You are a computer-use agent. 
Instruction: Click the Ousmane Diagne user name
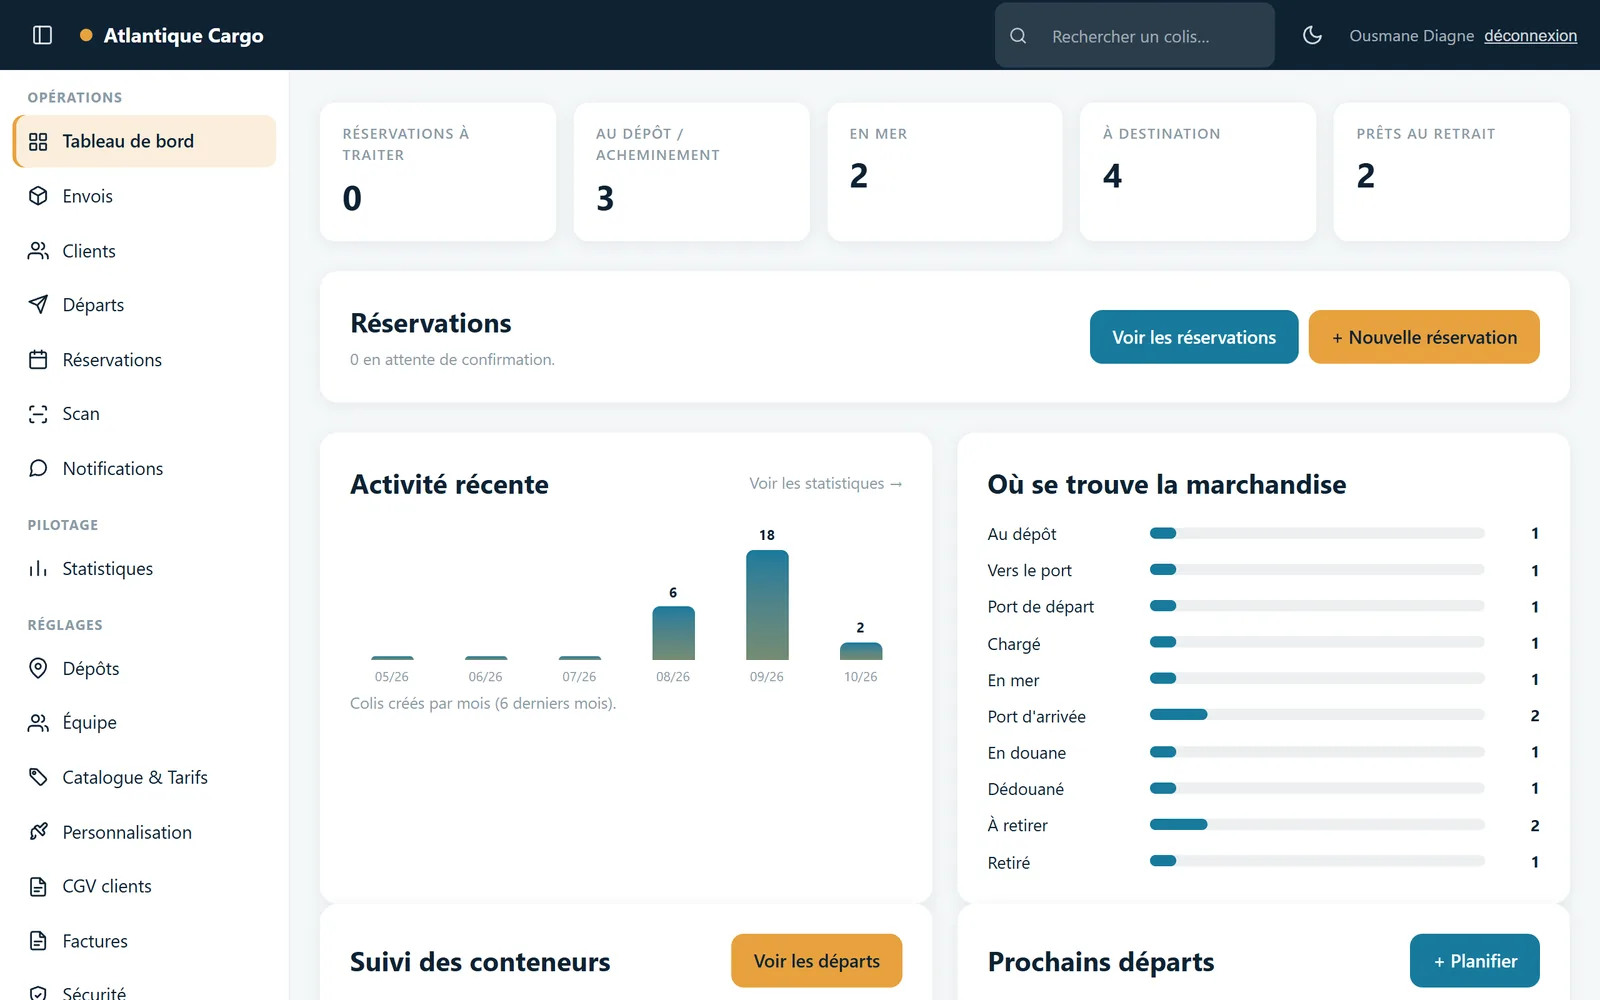(x=1412, y=36)
